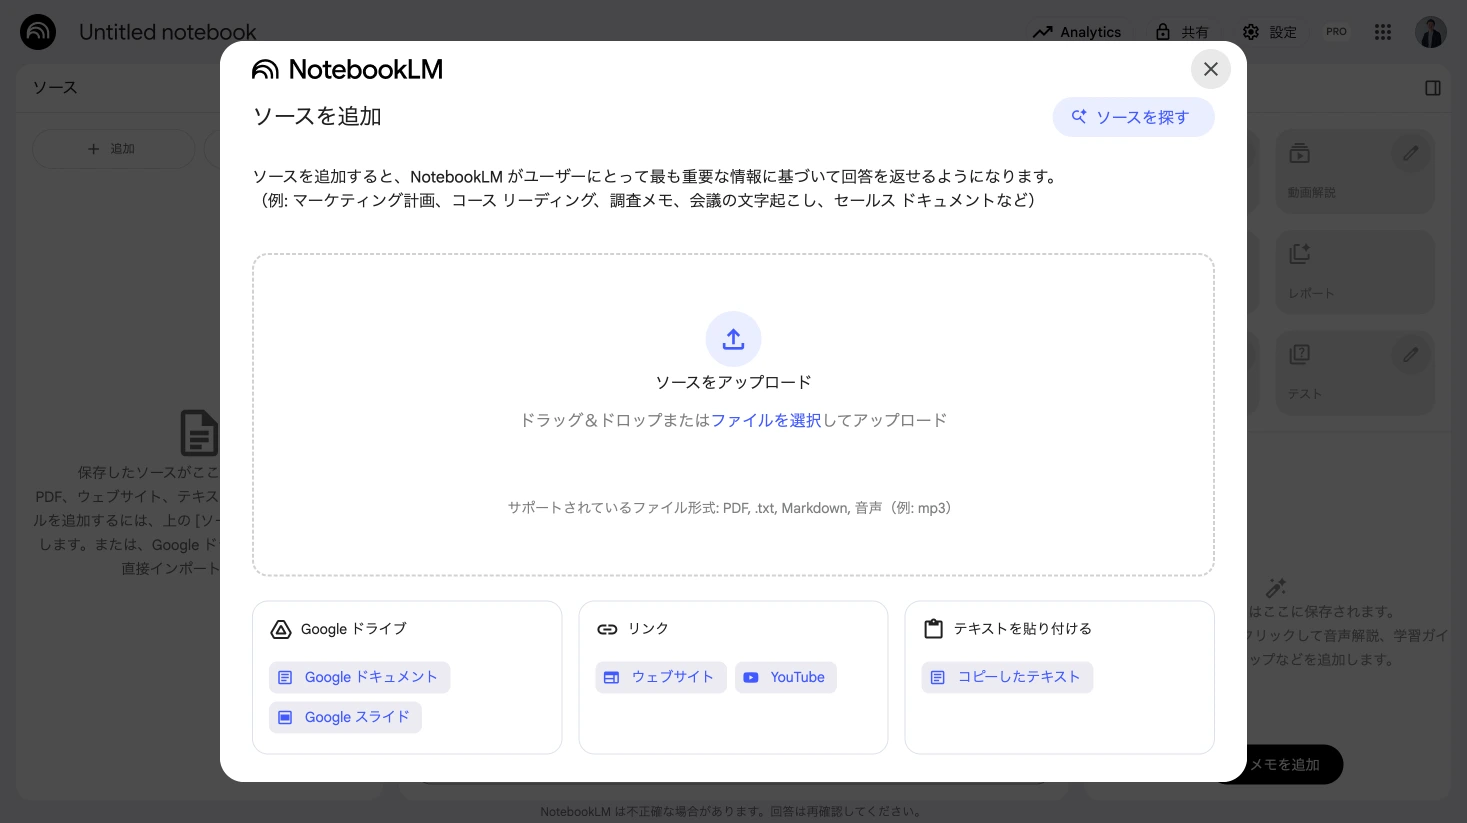Open the レポート report card
Screen dimensions: 1467x823
1355,272
